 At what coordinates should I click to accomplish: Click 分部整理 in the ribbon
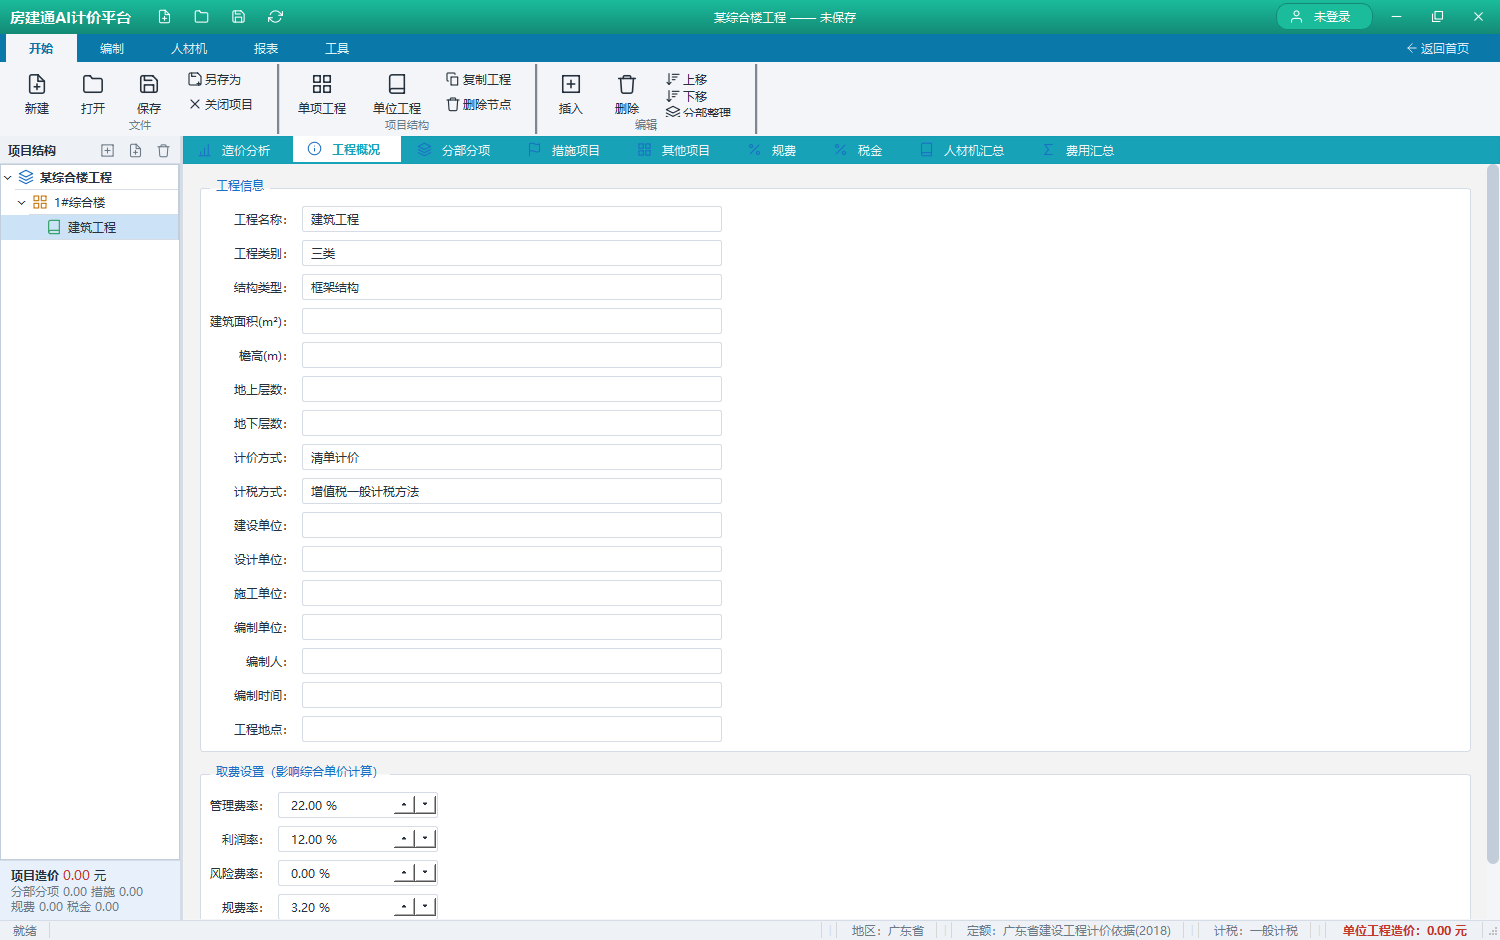[698, 112]
